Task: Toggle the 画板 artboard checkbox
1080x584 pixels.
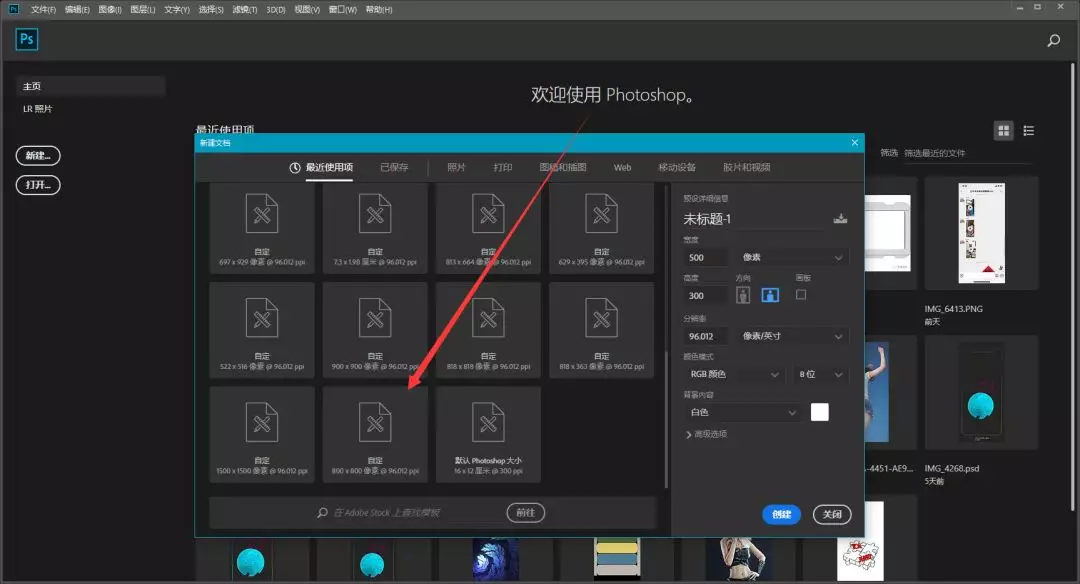Action: pyautogui.click(x=801, y=295)
